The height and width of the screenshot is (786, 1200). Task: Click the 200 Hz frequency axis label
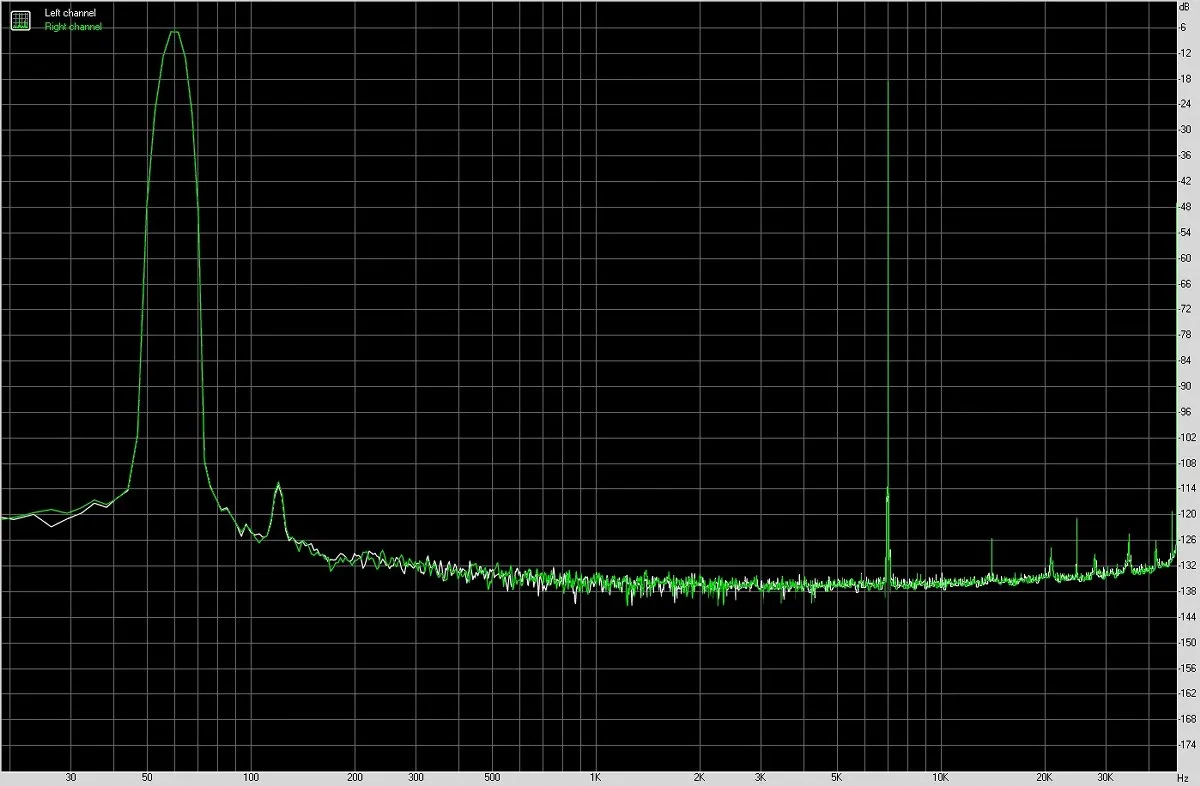point(354,777)
